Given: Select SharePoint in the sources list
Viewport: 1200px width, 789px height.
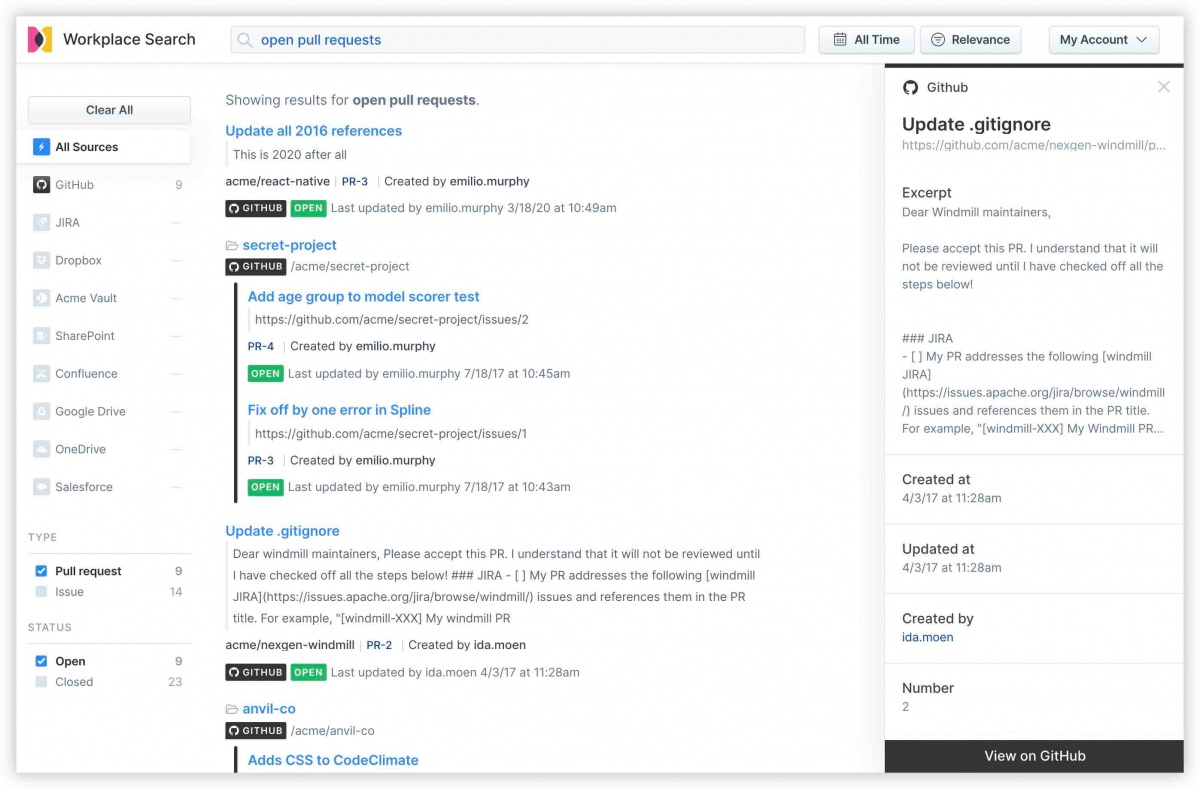Looking at the screenshot, I should click(85, 336).
